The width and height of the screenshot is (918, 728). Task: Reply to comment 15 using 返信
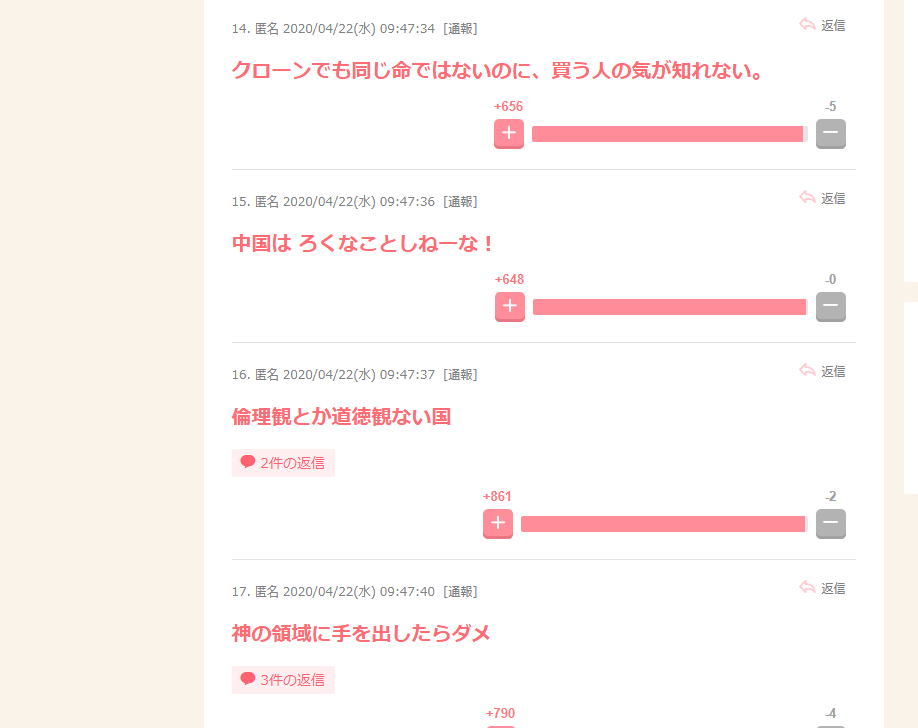(x=833, y=199)
